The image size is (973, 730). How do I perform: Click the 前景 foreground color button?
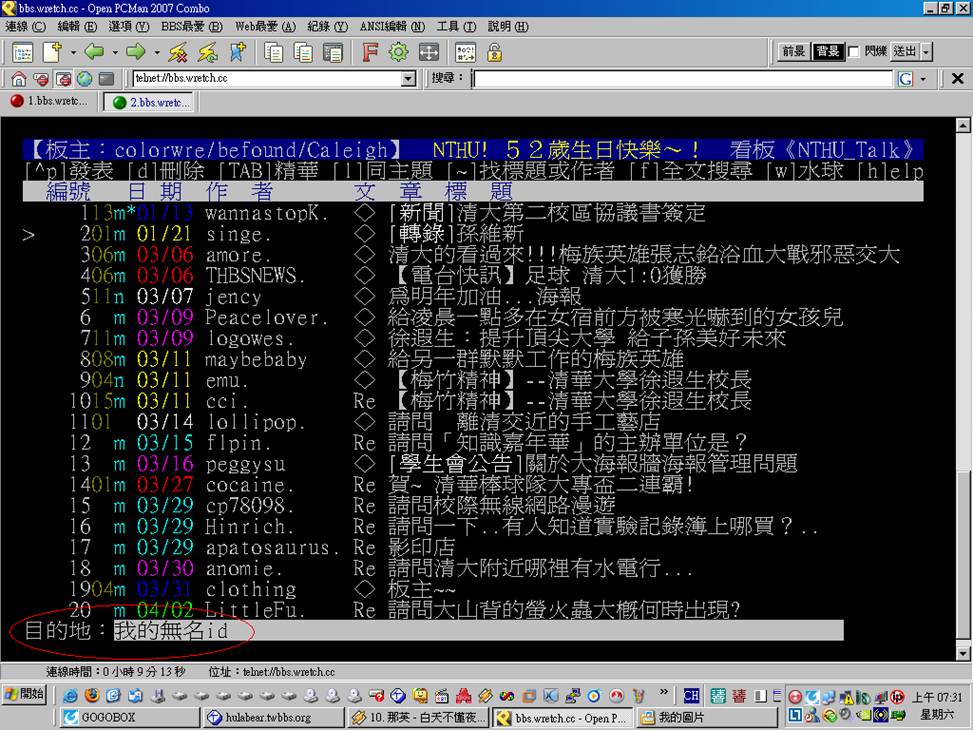pyautogui.click(x=794, y=52)
